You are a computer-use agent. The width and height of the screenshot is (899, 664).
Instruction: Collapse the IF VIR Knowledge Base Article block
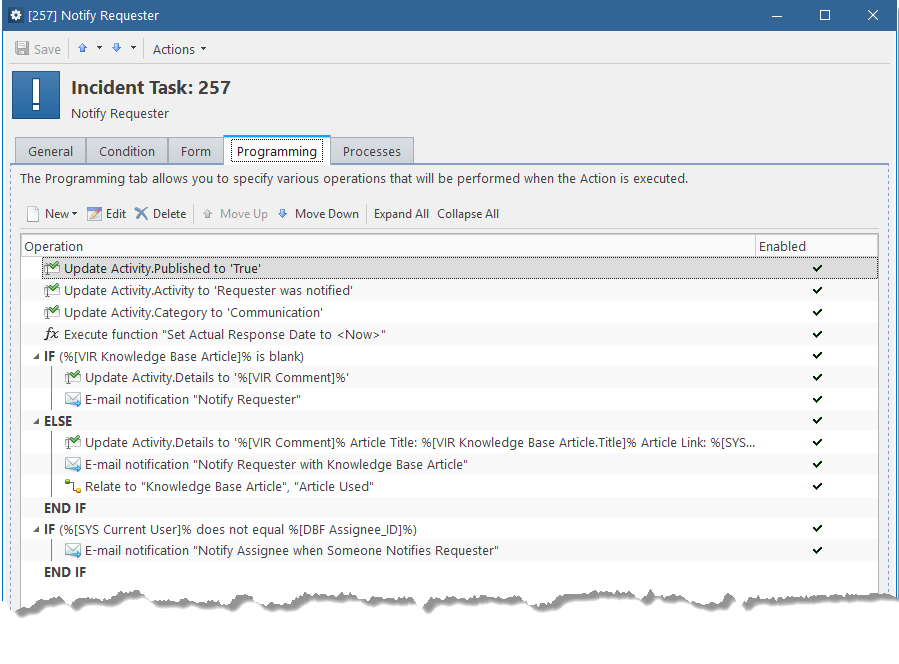click(36, 357)
